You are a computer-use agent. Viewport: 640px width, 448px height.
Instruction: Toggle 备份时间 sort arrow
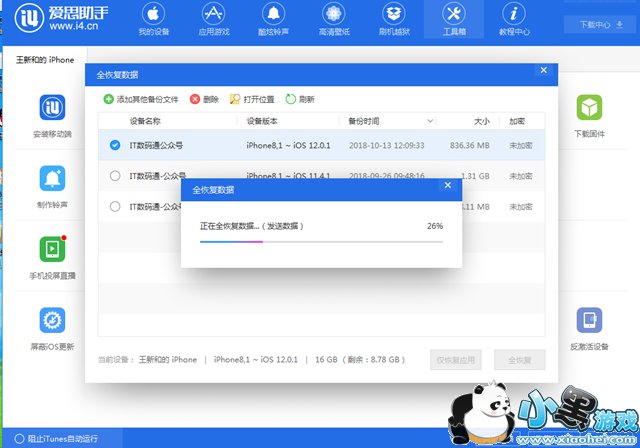click(x=430, y=121)
